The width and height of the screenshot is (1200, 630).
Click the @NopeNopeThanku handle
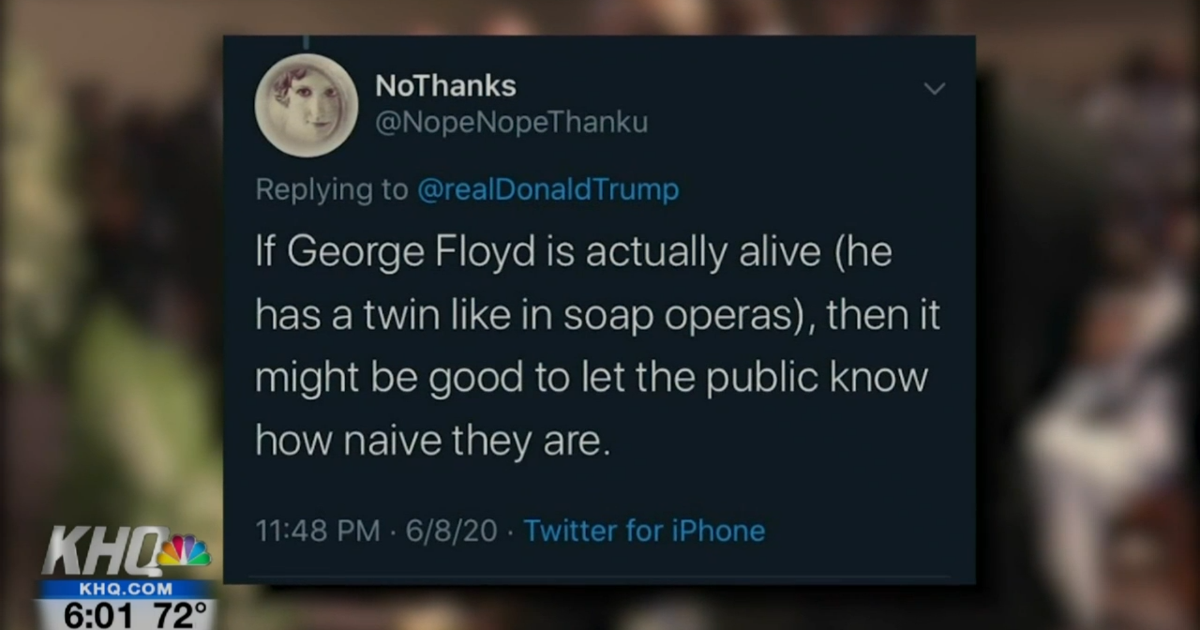511,123
